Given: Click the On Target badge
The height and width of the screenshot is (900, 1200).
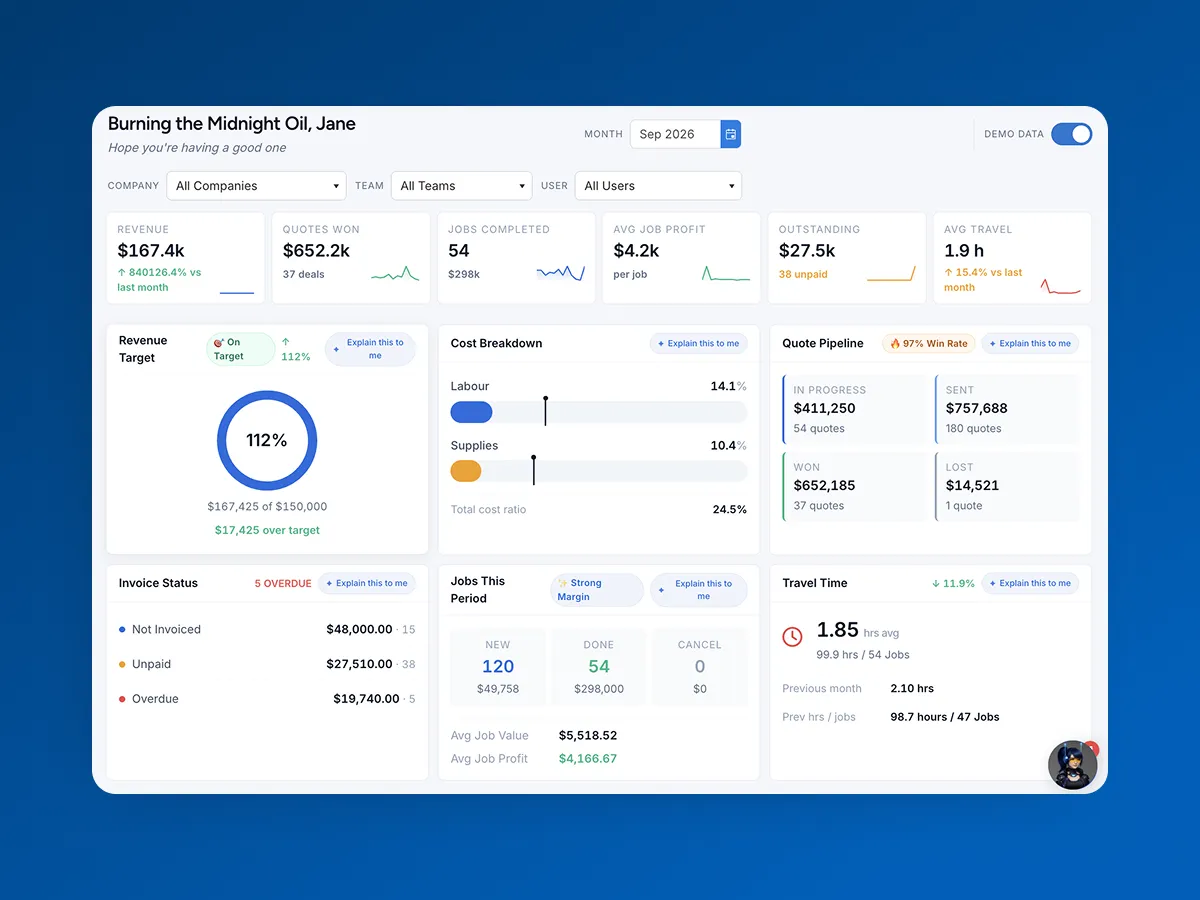Looking at the screenshot, I should [x=240, y=349].
